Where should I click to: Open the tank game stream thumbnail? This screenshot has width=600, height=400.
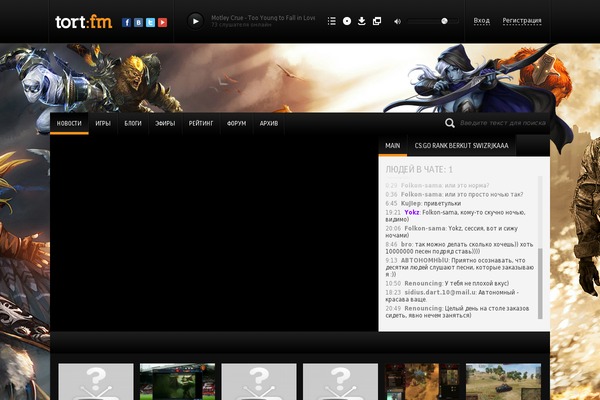coord(504,382)
